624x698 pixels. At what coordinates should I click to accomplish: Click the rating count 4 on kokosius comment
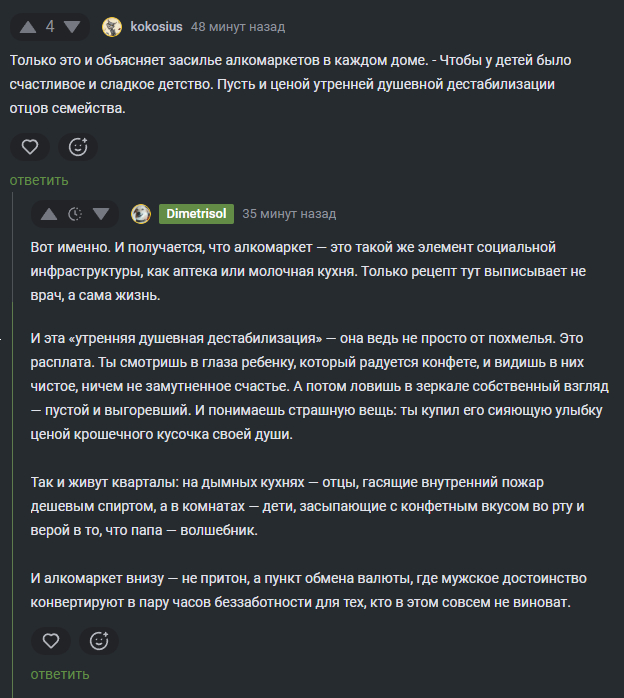point(50,27)
